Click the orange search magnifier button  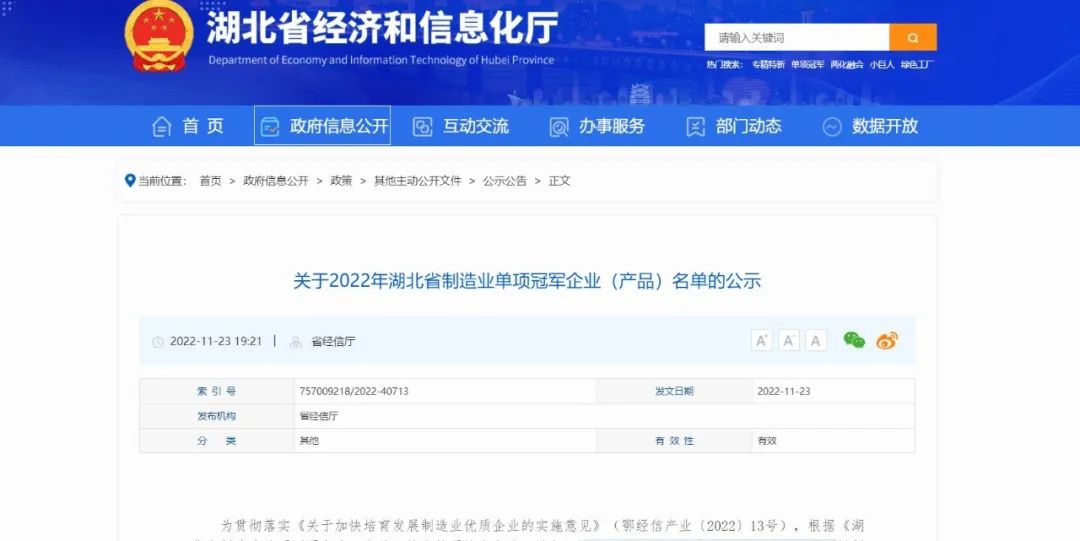[x=913, y=38]
